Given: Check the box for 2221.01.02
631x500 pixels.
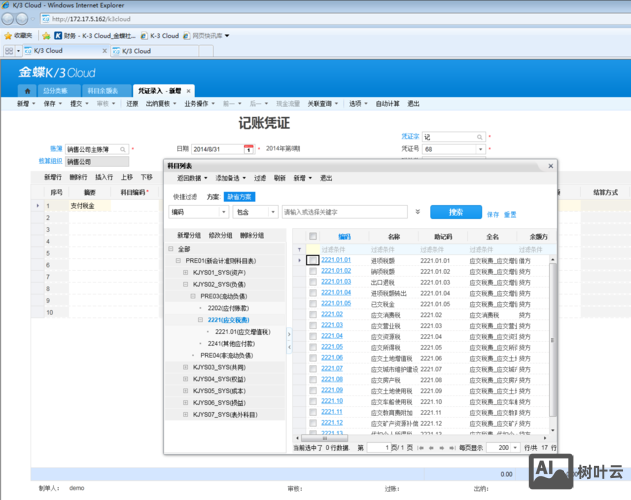Looking at the screenshot, I should pyautogui.click(x=313, y=271).
